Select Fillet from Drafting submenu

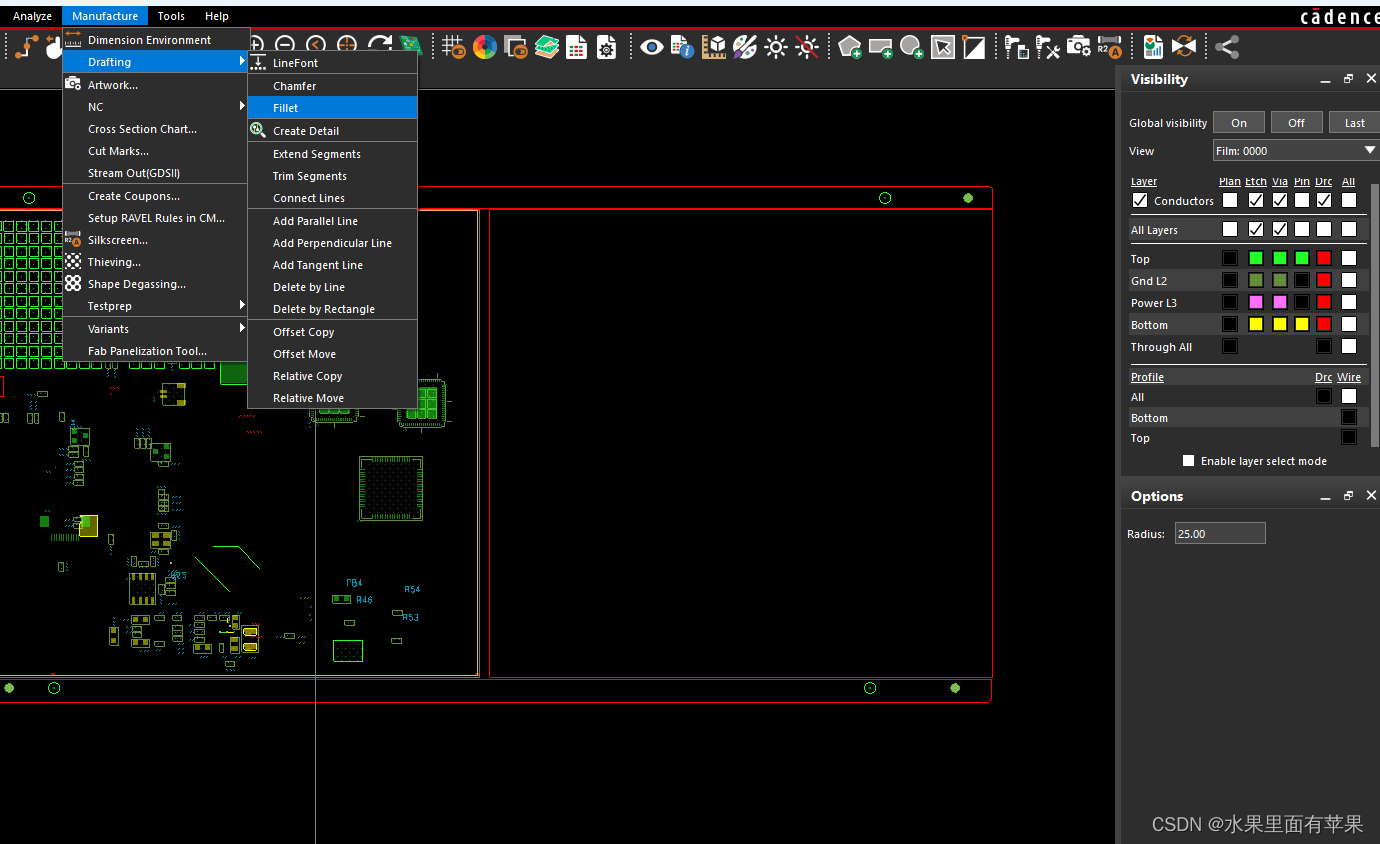click(286, 108)
